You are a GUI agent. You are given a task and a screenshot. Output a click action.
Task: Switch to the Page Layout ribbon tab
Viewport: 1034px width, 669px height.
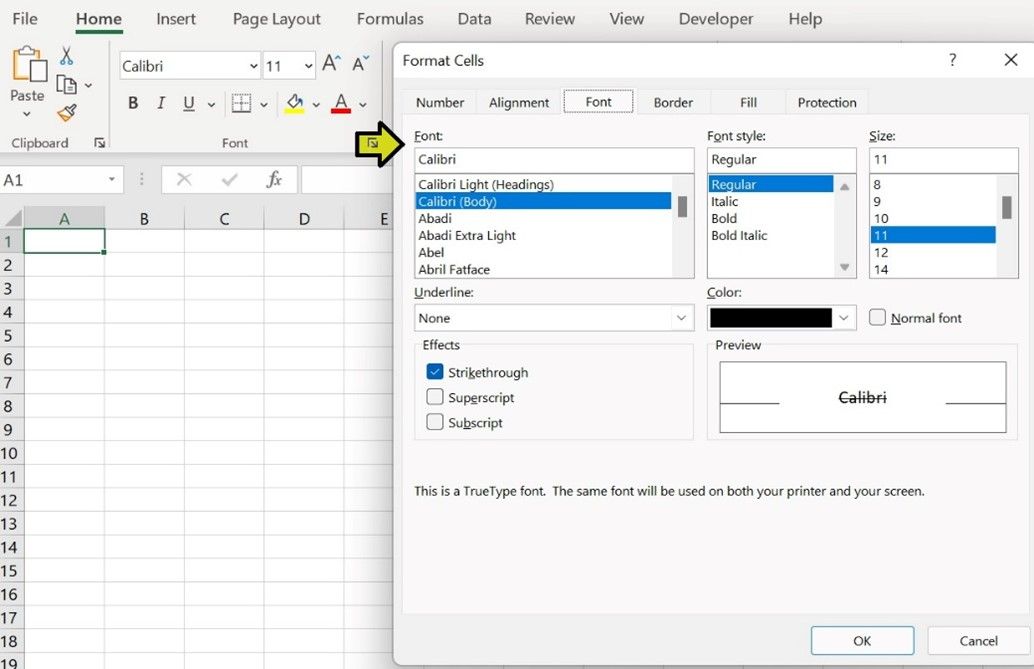[x=276, y=18]
